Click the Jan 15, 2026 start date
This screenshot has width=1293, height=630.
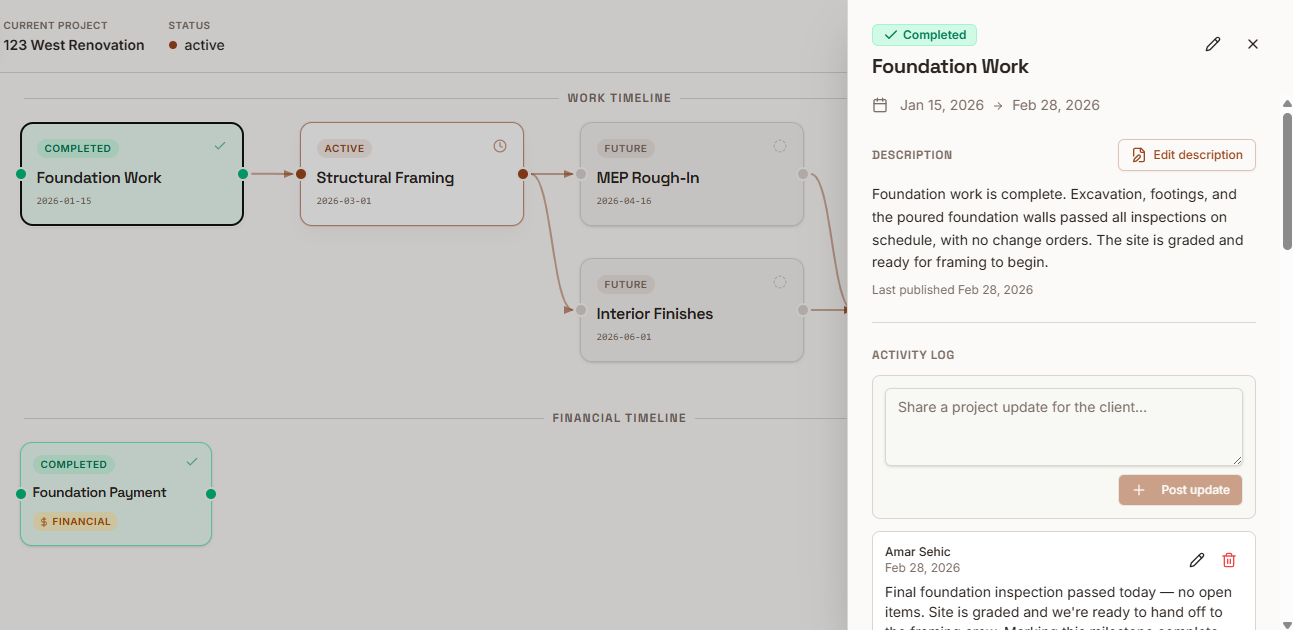(942, 105)
